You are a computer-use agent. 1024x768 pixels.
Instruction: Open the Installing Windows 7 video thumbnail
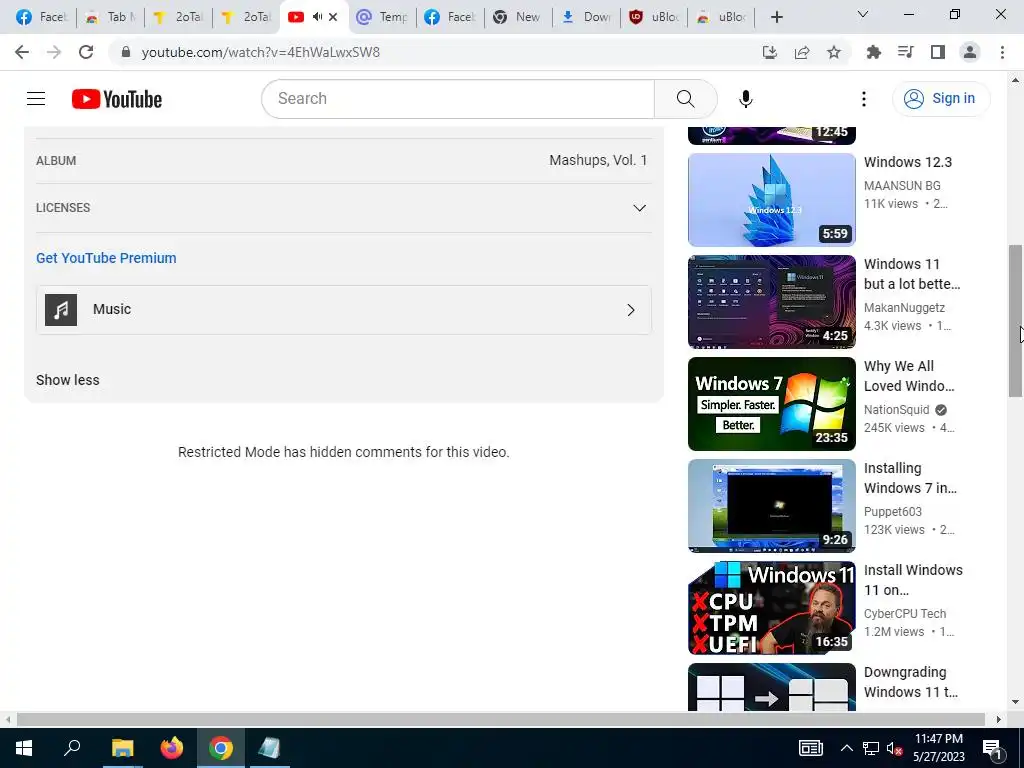click(x=771, y=505)
